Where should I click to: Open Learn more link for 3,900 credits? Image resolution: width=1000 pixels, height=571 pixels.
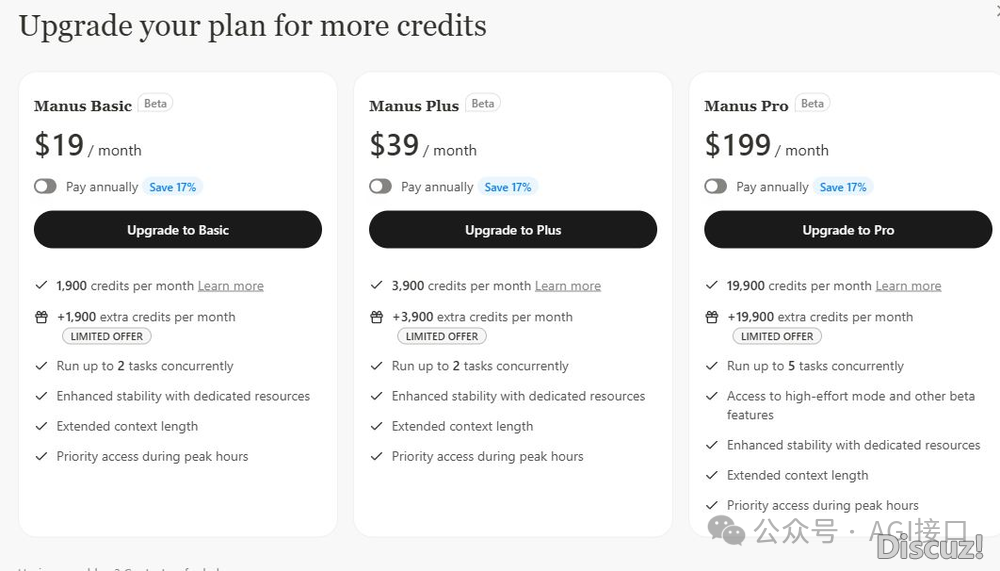568,286
